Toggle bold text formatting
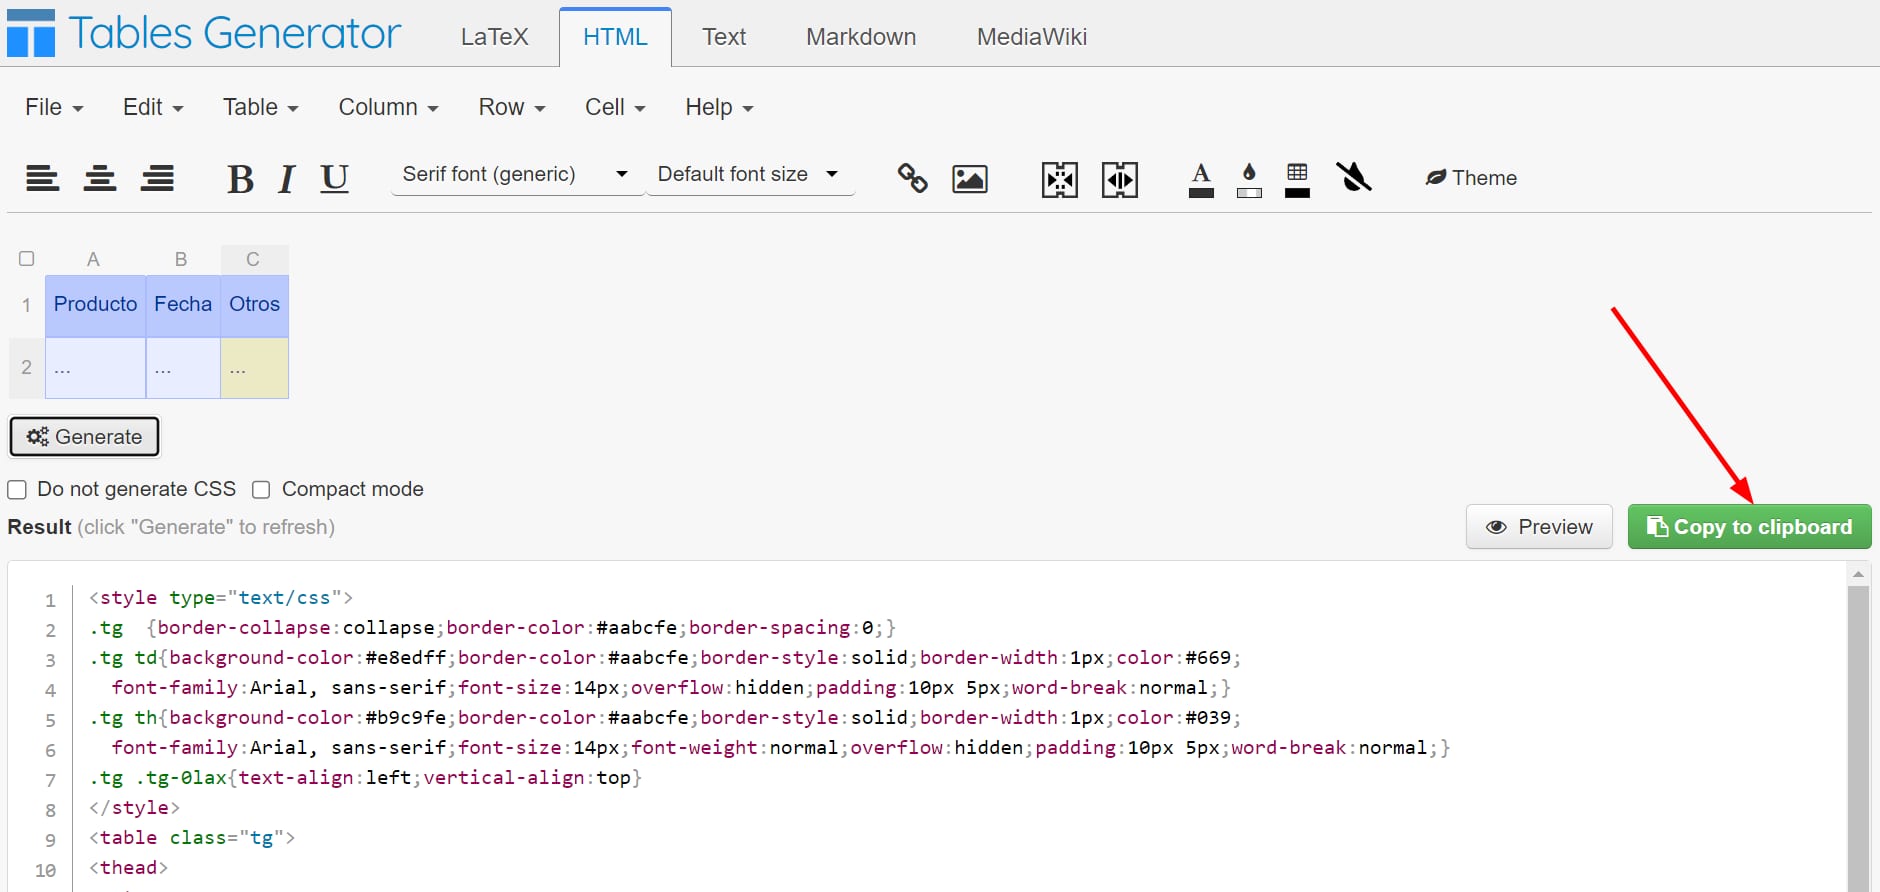 pyautogui.click(x=240, y=179)
